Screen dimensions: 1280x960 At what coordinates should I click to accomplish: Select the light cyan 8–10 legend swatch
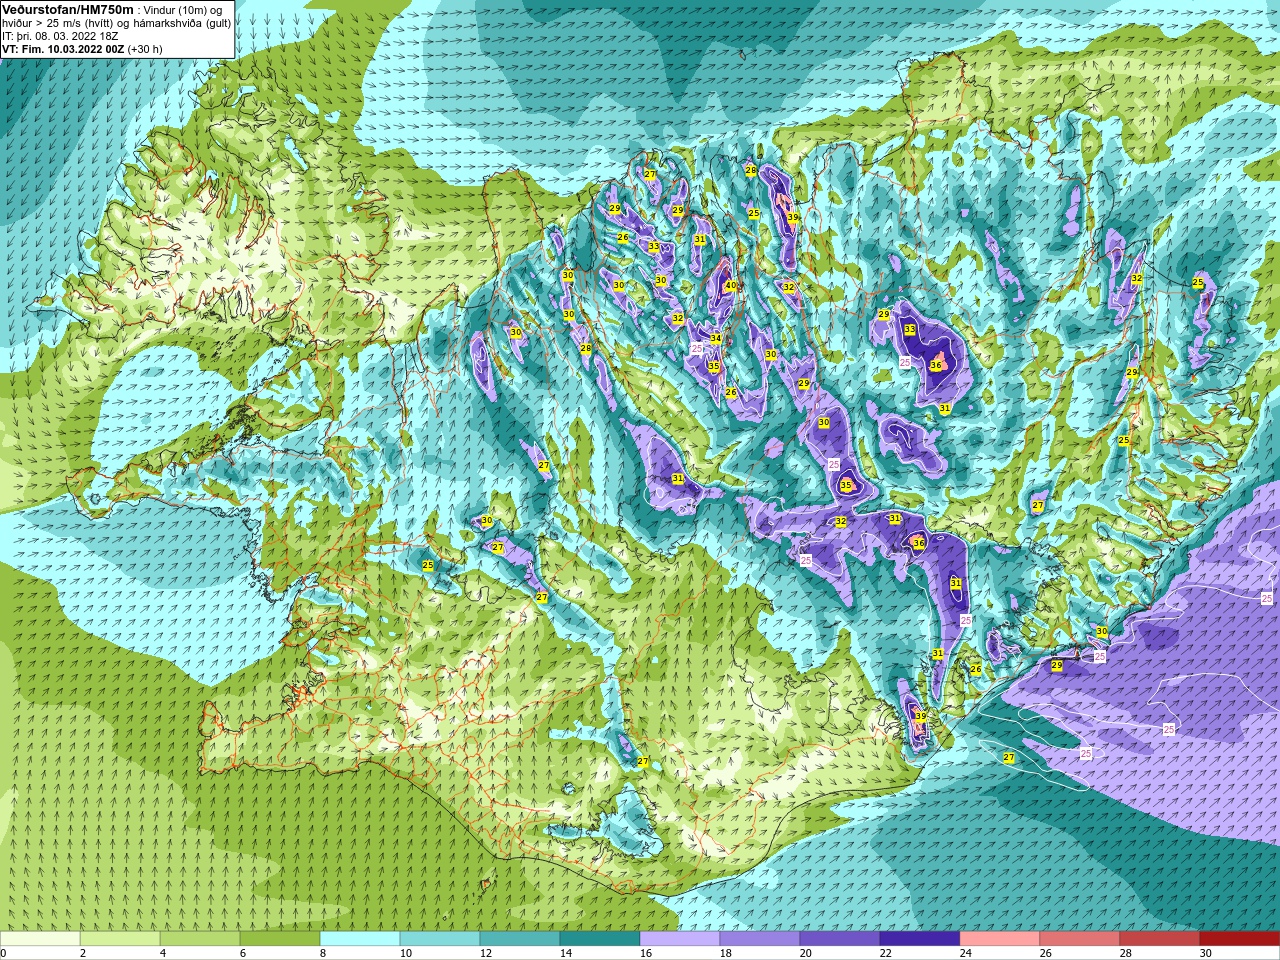tap(360, 939)
